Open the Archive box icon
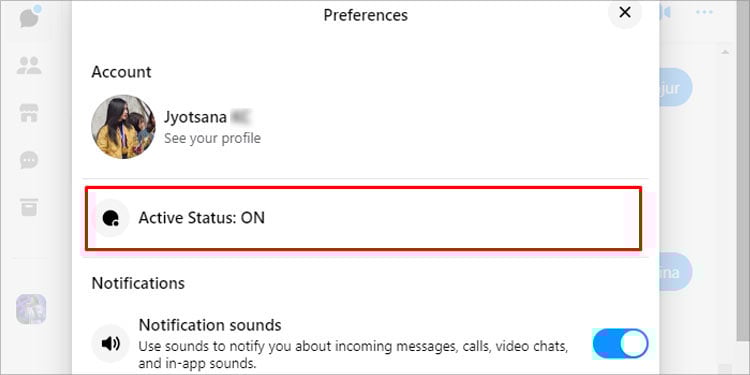Screen dimensions: 750x375 click(x=29, y=207)
